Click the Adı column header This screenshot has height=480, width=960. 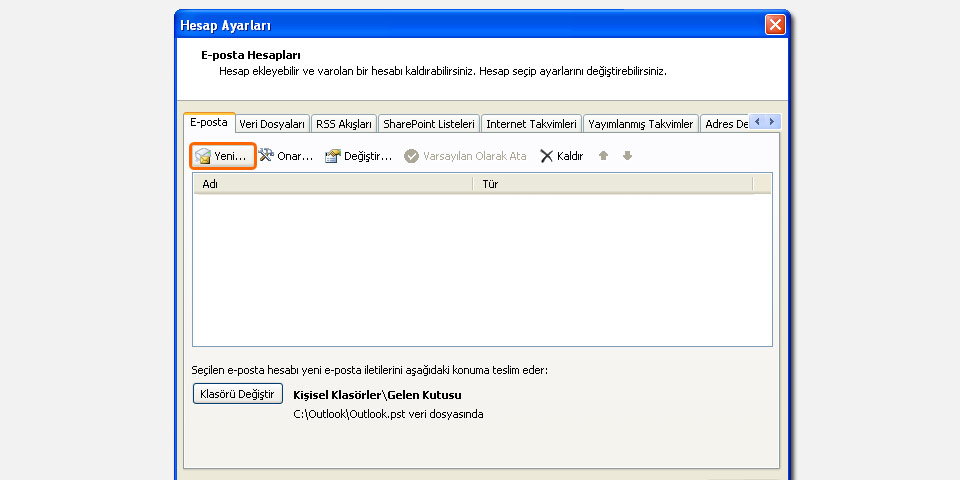pyautogui.click(x=332, y=184)
